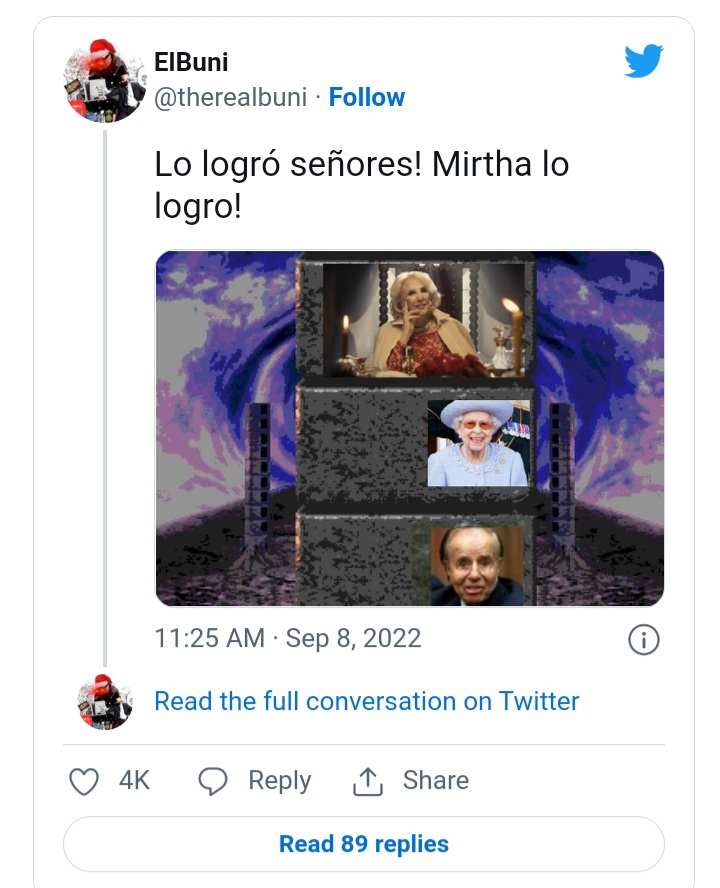Viewport: 720px width, 888px height.
Task: Click the Share text label
Action: click(x=435, y=781)
